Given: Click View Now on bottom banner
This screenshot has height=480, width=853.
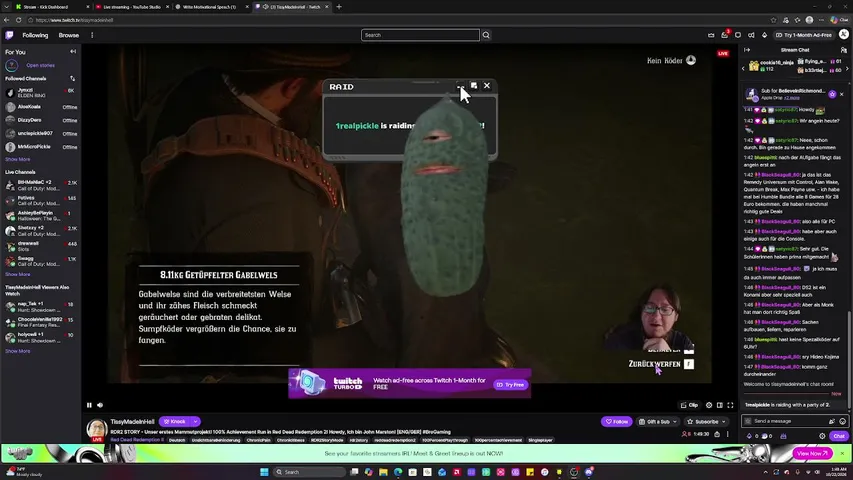Looking at the screenshot, I should point(812,453).
